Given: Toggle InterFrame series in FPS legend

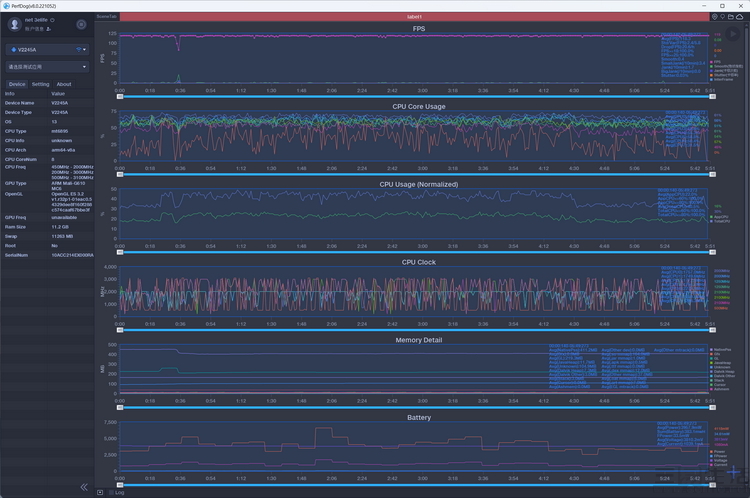Looking at the screenshot, I should (x=722, y=79).
